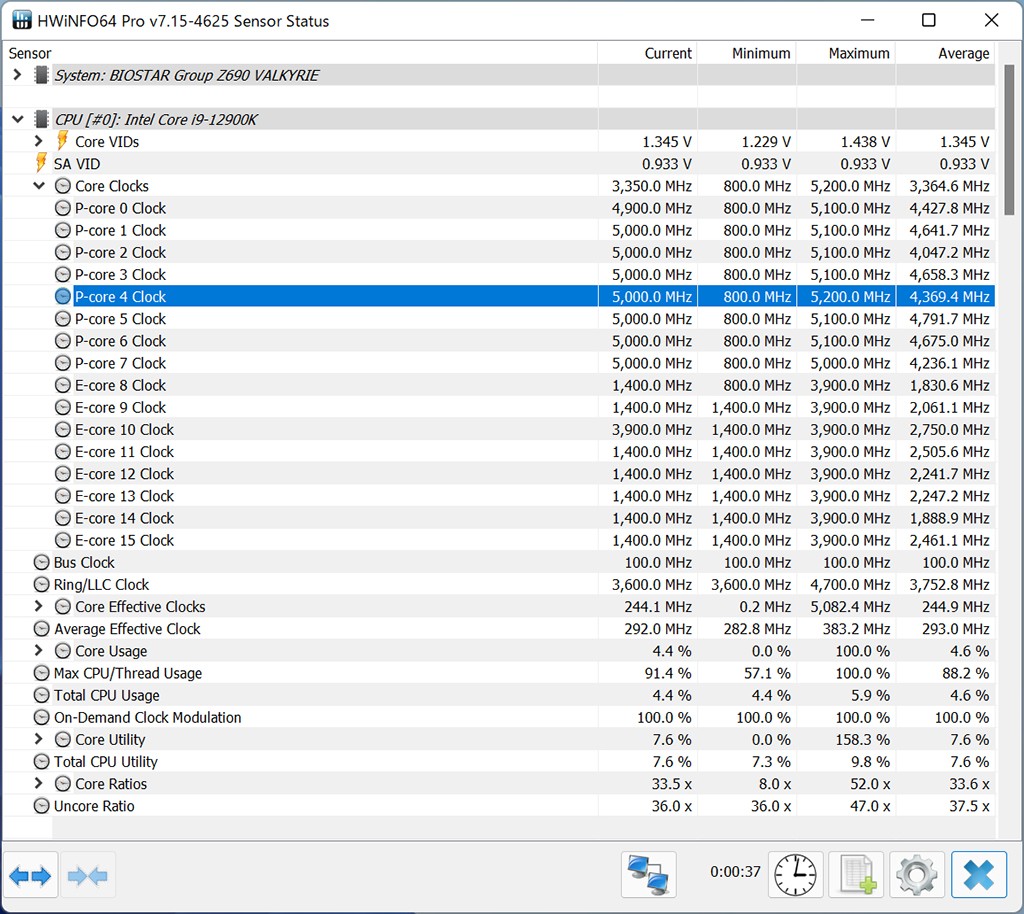Collapse the CPU Intel Core i9-12900K section

(17, 120)
